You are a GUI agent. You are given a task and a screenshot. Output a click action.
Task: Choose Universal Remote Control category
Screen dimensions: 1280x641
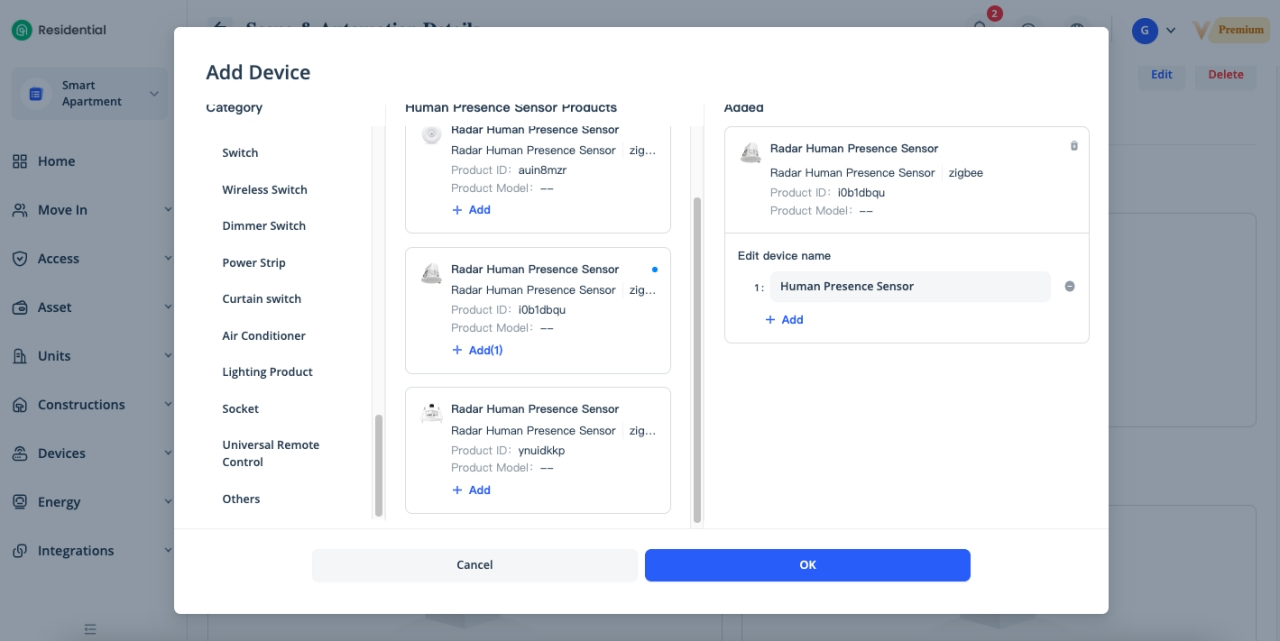(270, 453)
